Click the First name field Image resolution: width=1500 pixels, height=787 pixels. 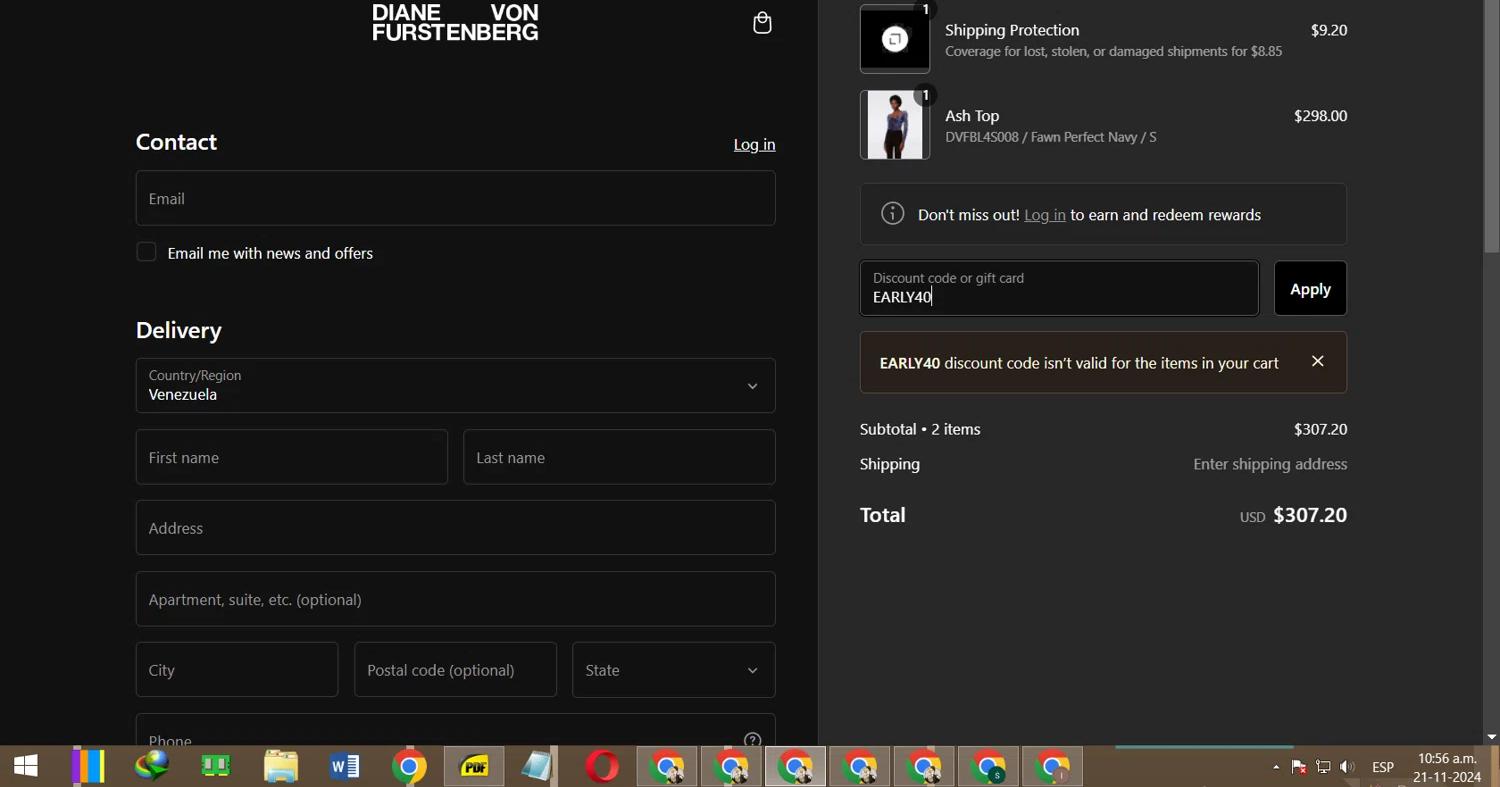click(x=292, y=457)
